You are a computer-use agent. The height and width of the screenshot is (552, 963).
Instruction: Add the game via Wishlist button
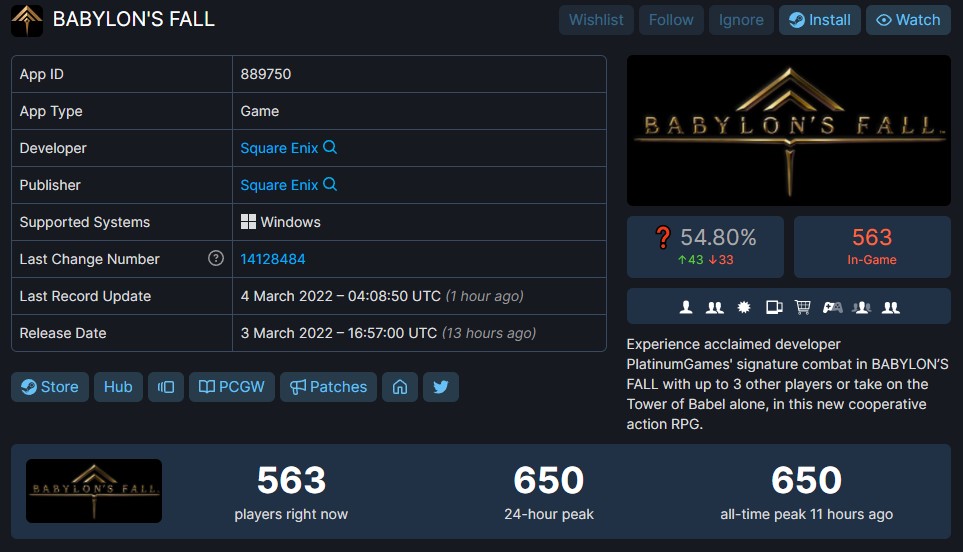point(596,20)
